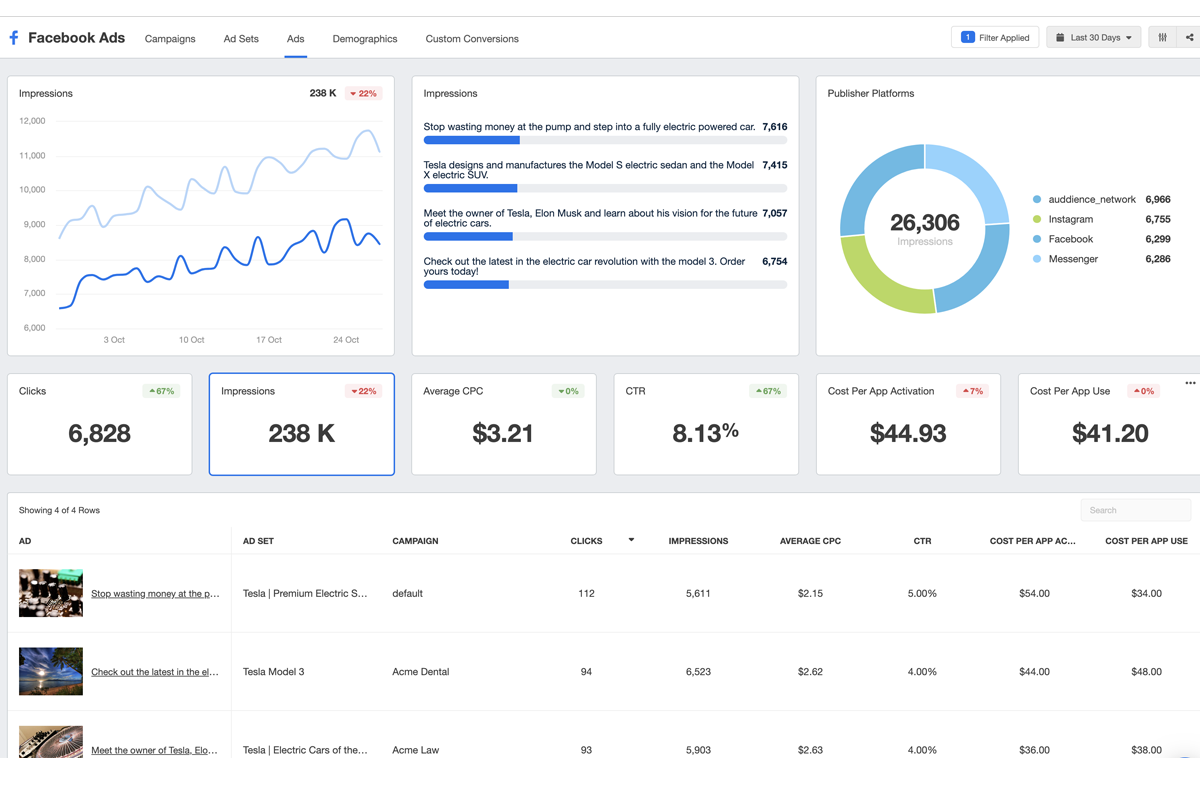Select the CTR metric card

click(x=706, y=424)
